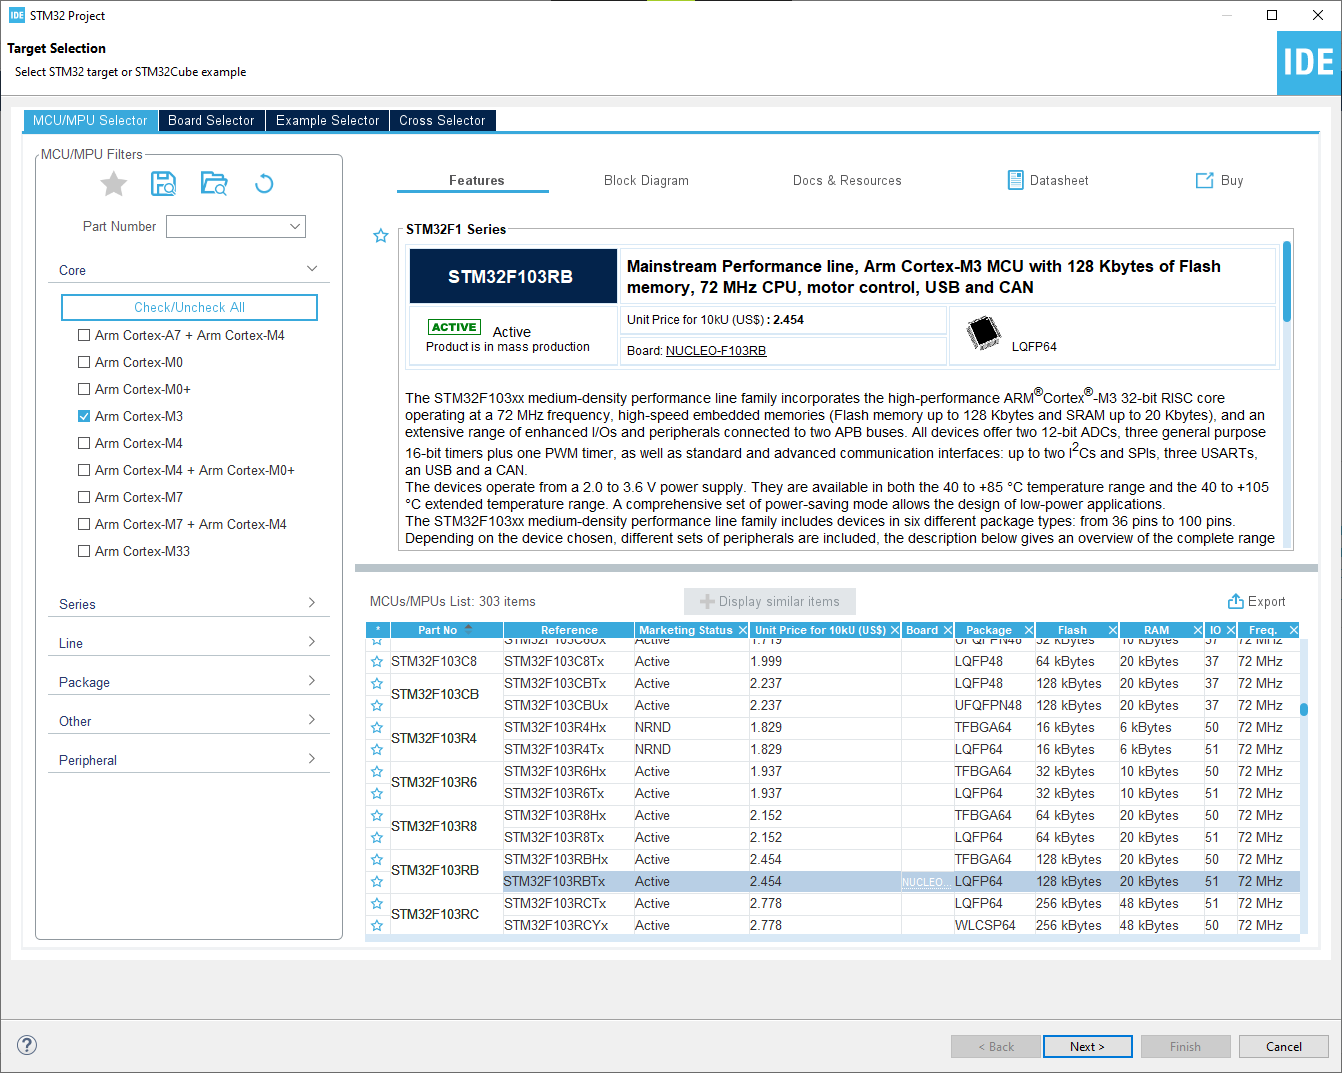Remove the Unit Price column with X

click(x=894, y=630)
